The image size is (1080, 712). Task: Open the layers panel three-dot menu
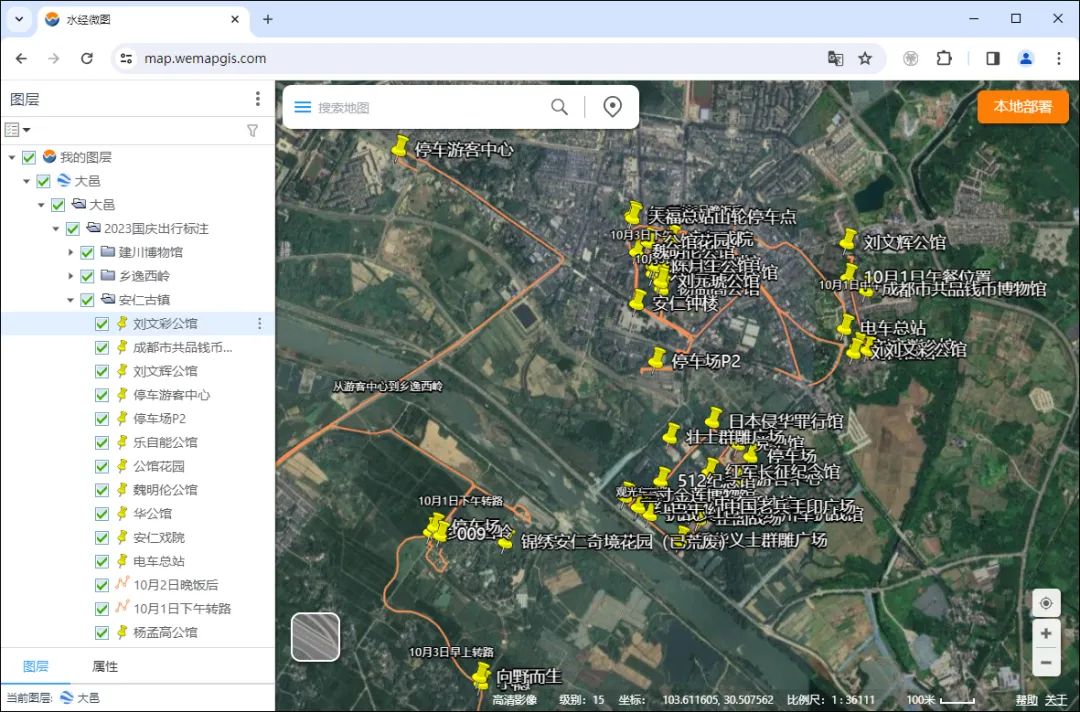(257, 99)
